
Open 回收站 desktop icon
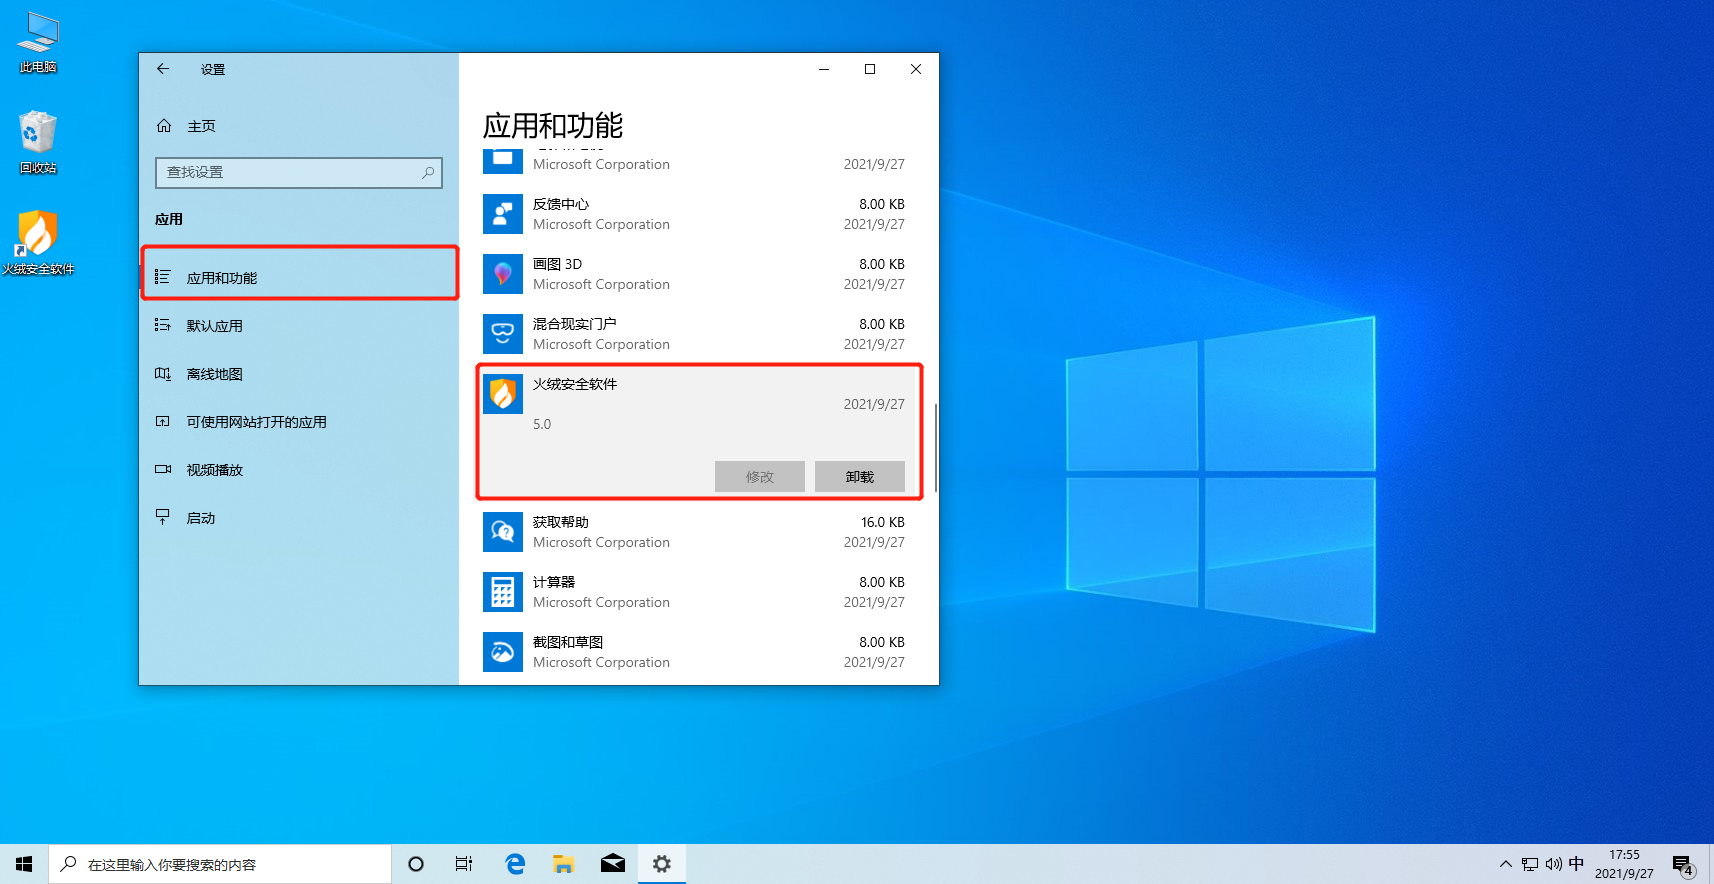pos(38,143)
